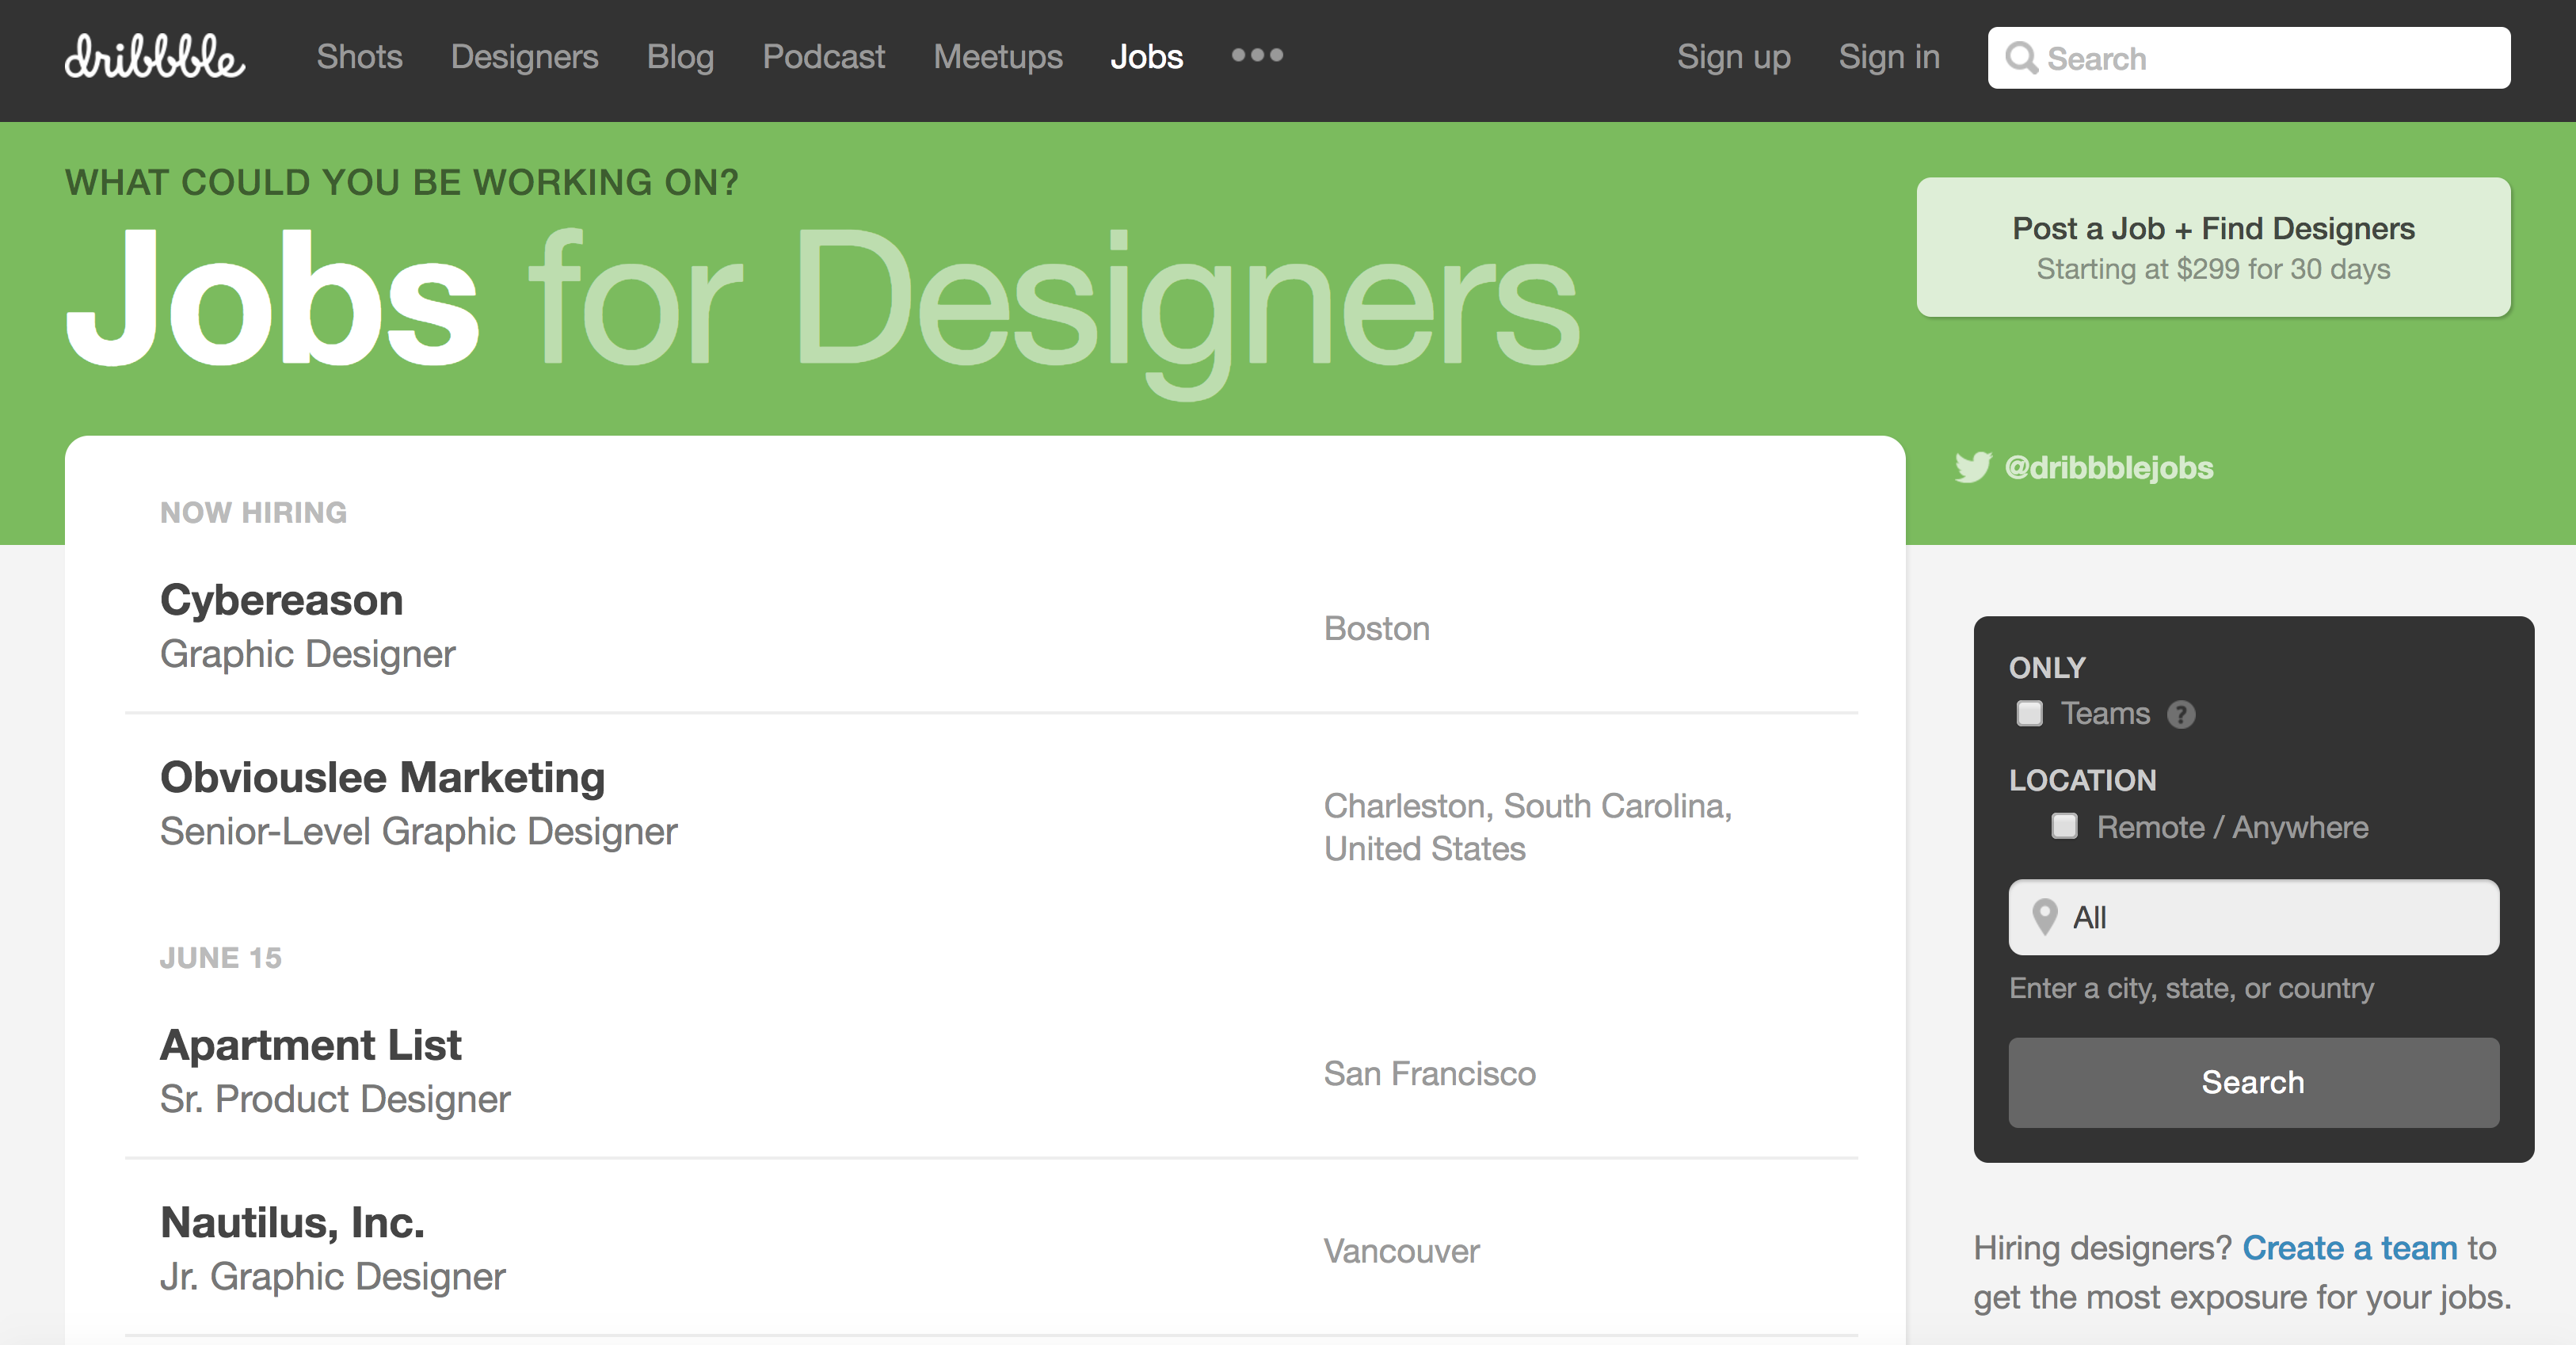This screenshot has height=1345, width=2576.
Task: Click the Twitter bird icon
Action: coord(1972,467)
